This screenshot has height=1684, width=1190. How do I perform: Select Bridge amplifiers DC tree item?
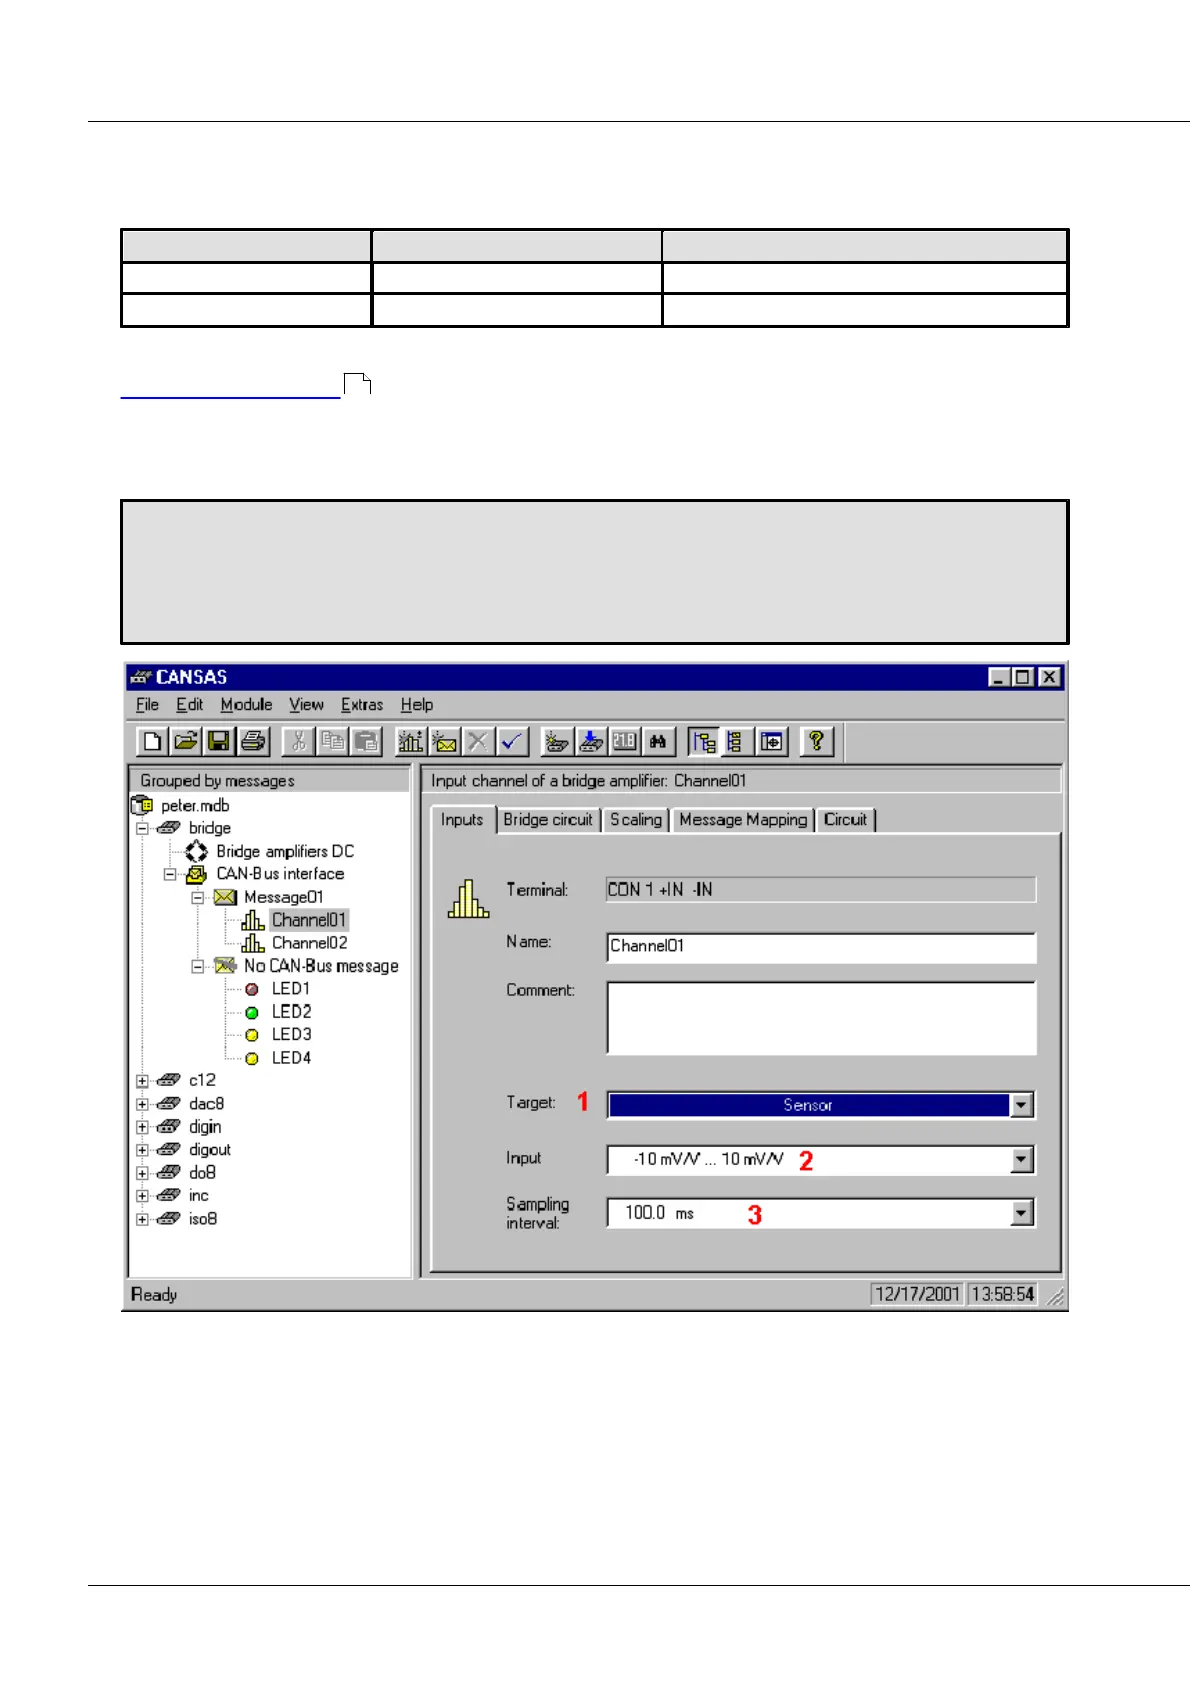click(285, 851)
